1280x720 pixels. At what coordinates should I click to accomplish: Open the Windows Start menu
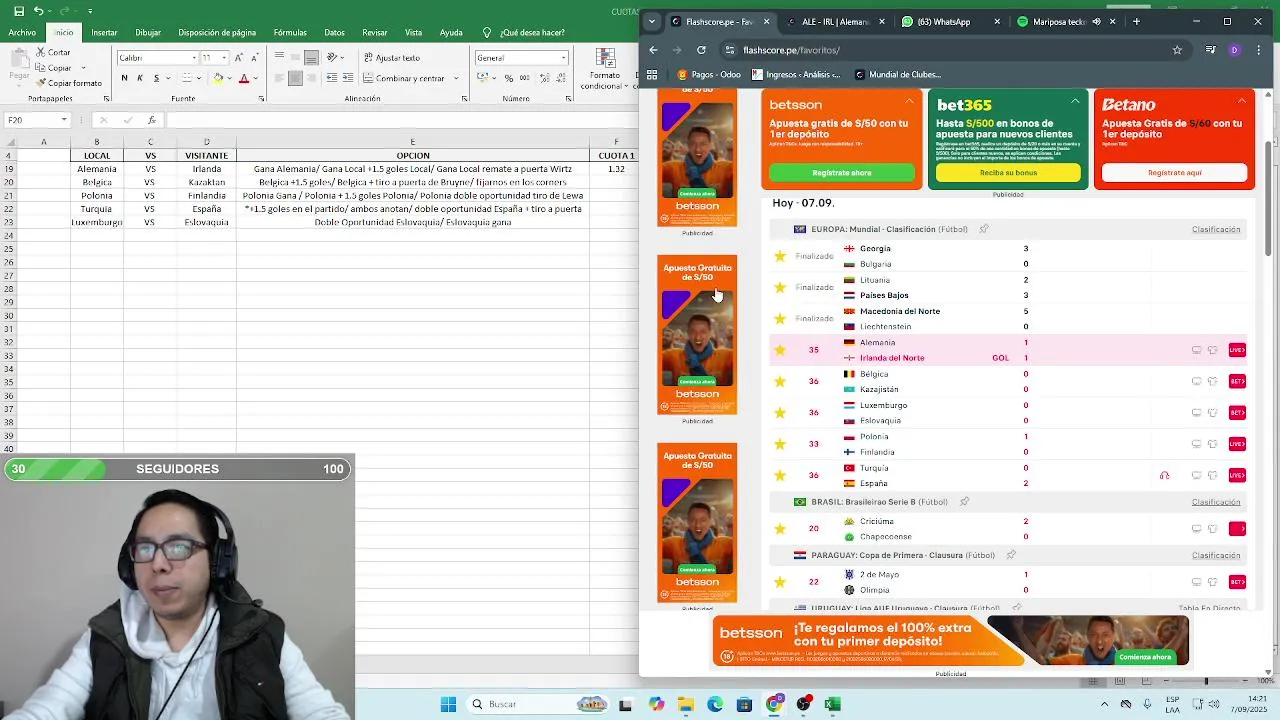pyautogui.click(x=448, y=704)
